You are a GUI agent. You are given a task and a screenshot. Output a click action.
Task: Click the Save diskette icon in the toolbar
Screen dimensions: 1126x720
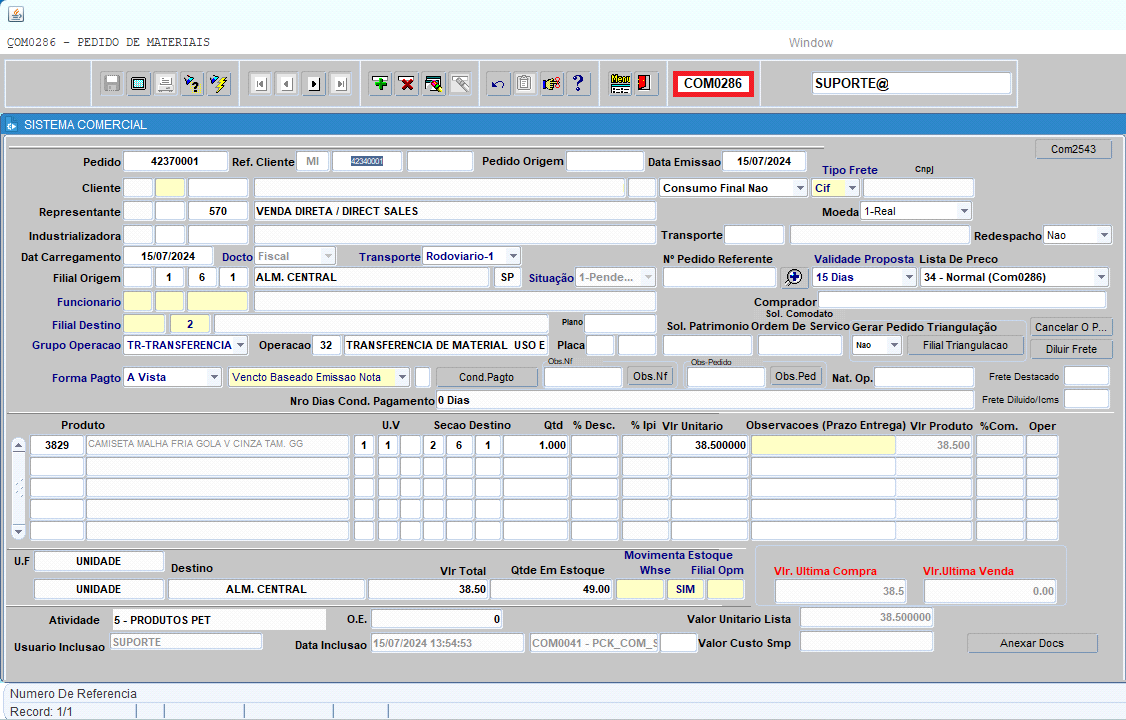[111, 84]
